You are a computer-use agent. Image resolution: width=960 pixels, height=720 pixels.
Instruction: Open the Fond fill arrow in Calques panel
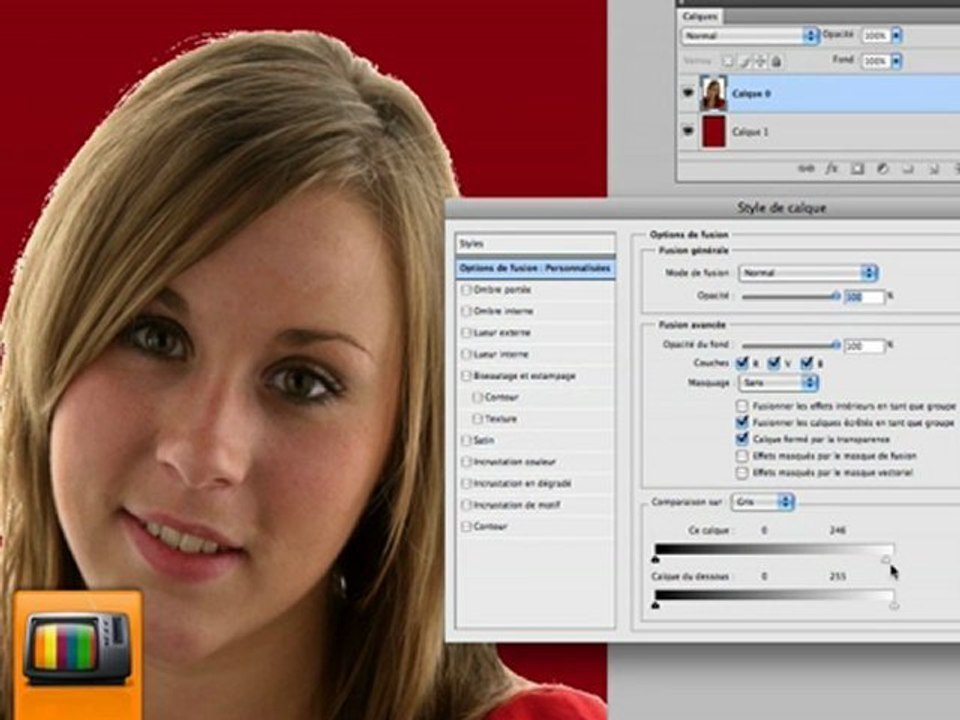(896, 61)
